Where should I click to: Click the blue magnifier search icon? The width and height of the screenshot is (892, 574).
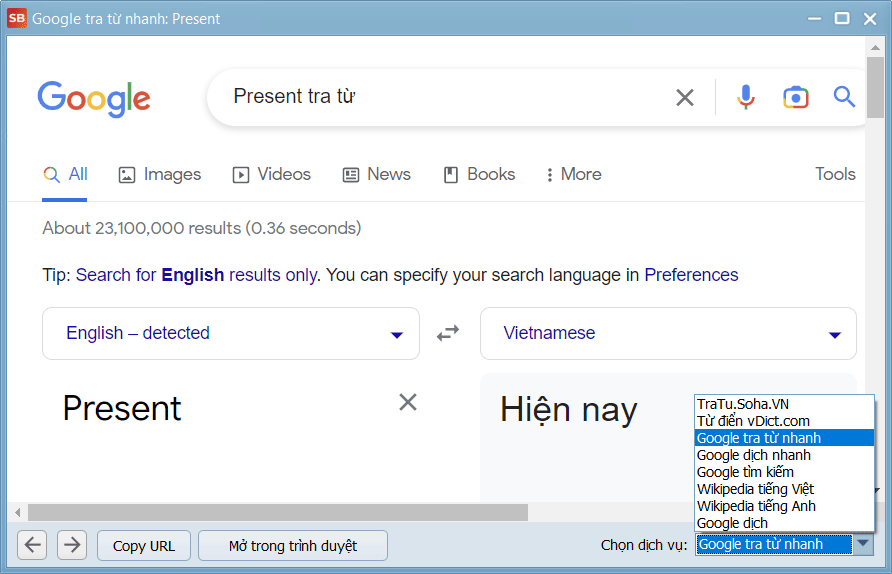(x=845, y=97)
